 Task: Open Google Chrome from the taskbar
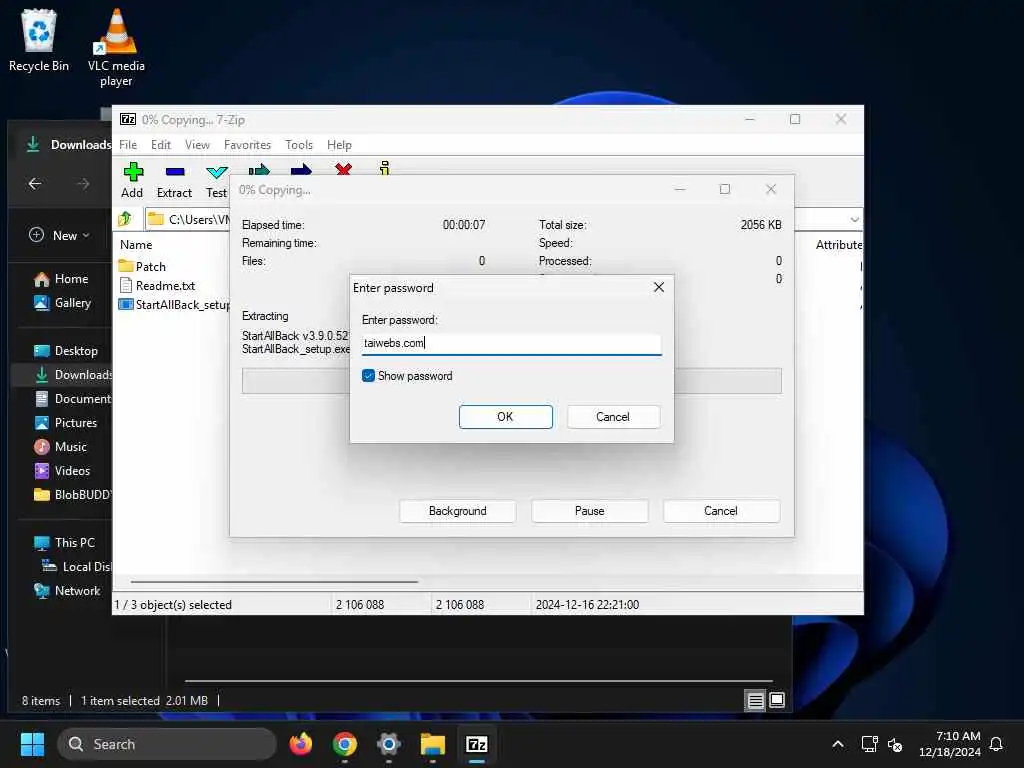click(344, 744)
